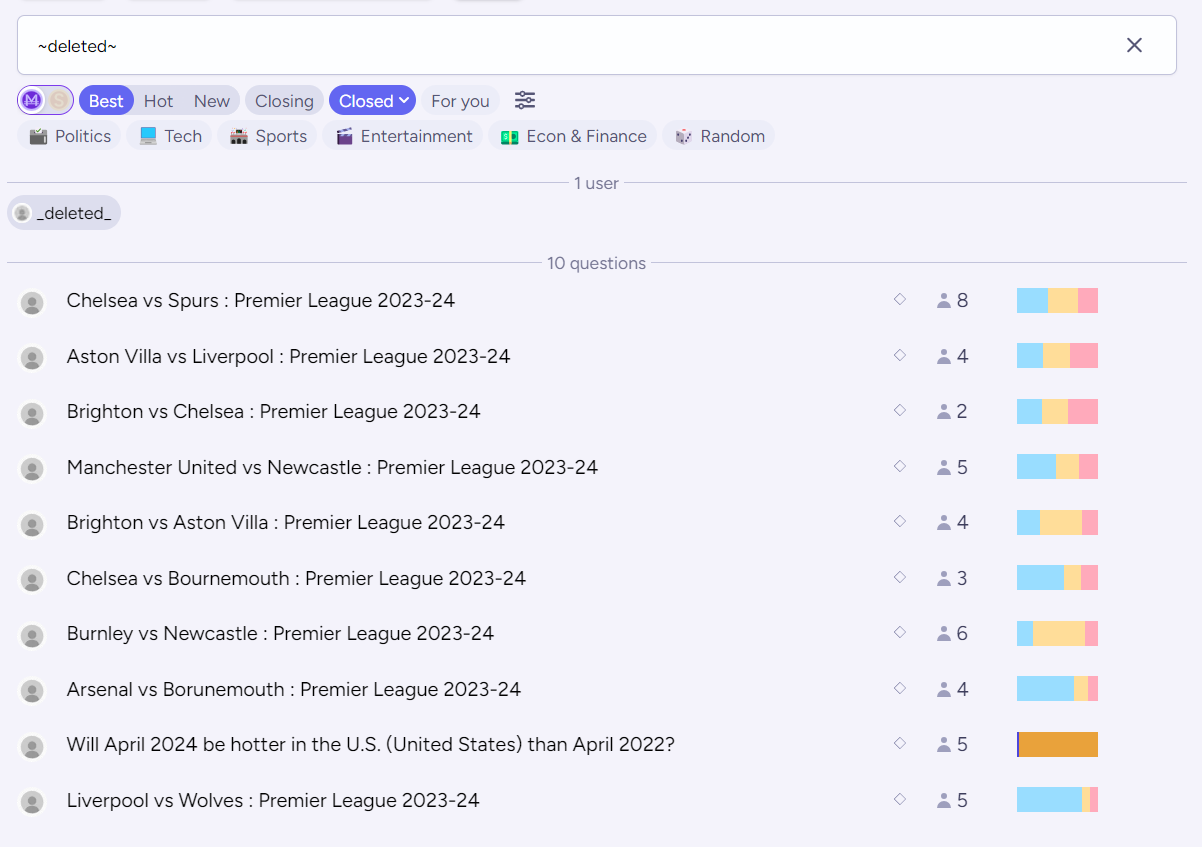
Task: Click the 8 traders count on Chelsea vs Spurs
Action: [952, 300]
